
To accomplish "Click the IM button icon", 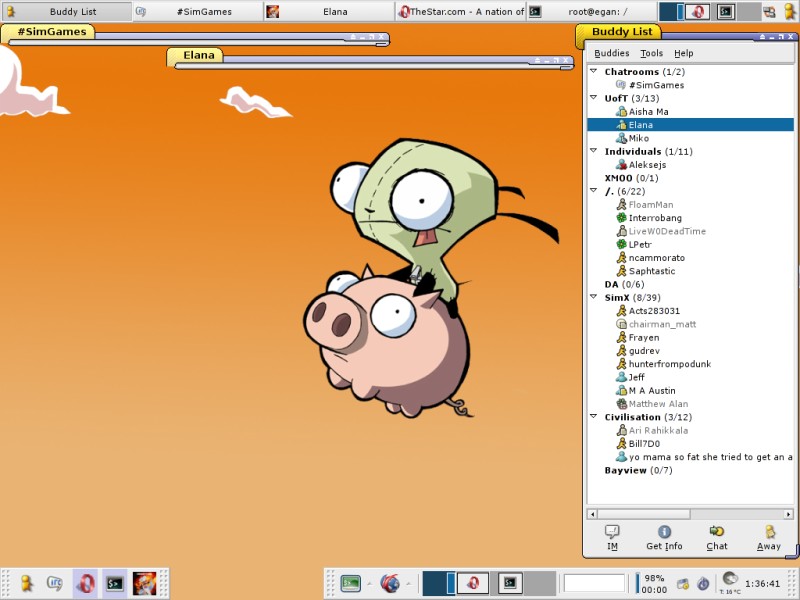I will 612,532.
